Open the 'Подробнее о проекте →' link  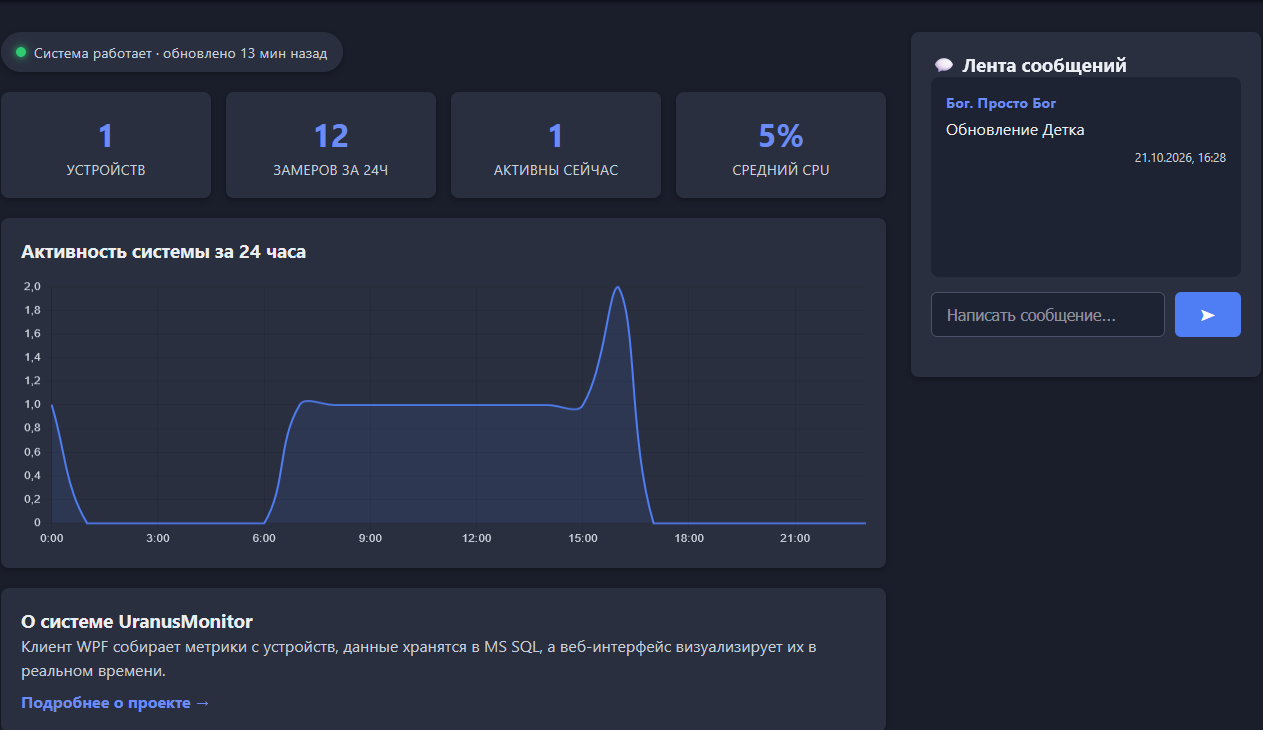coord(115,703)
